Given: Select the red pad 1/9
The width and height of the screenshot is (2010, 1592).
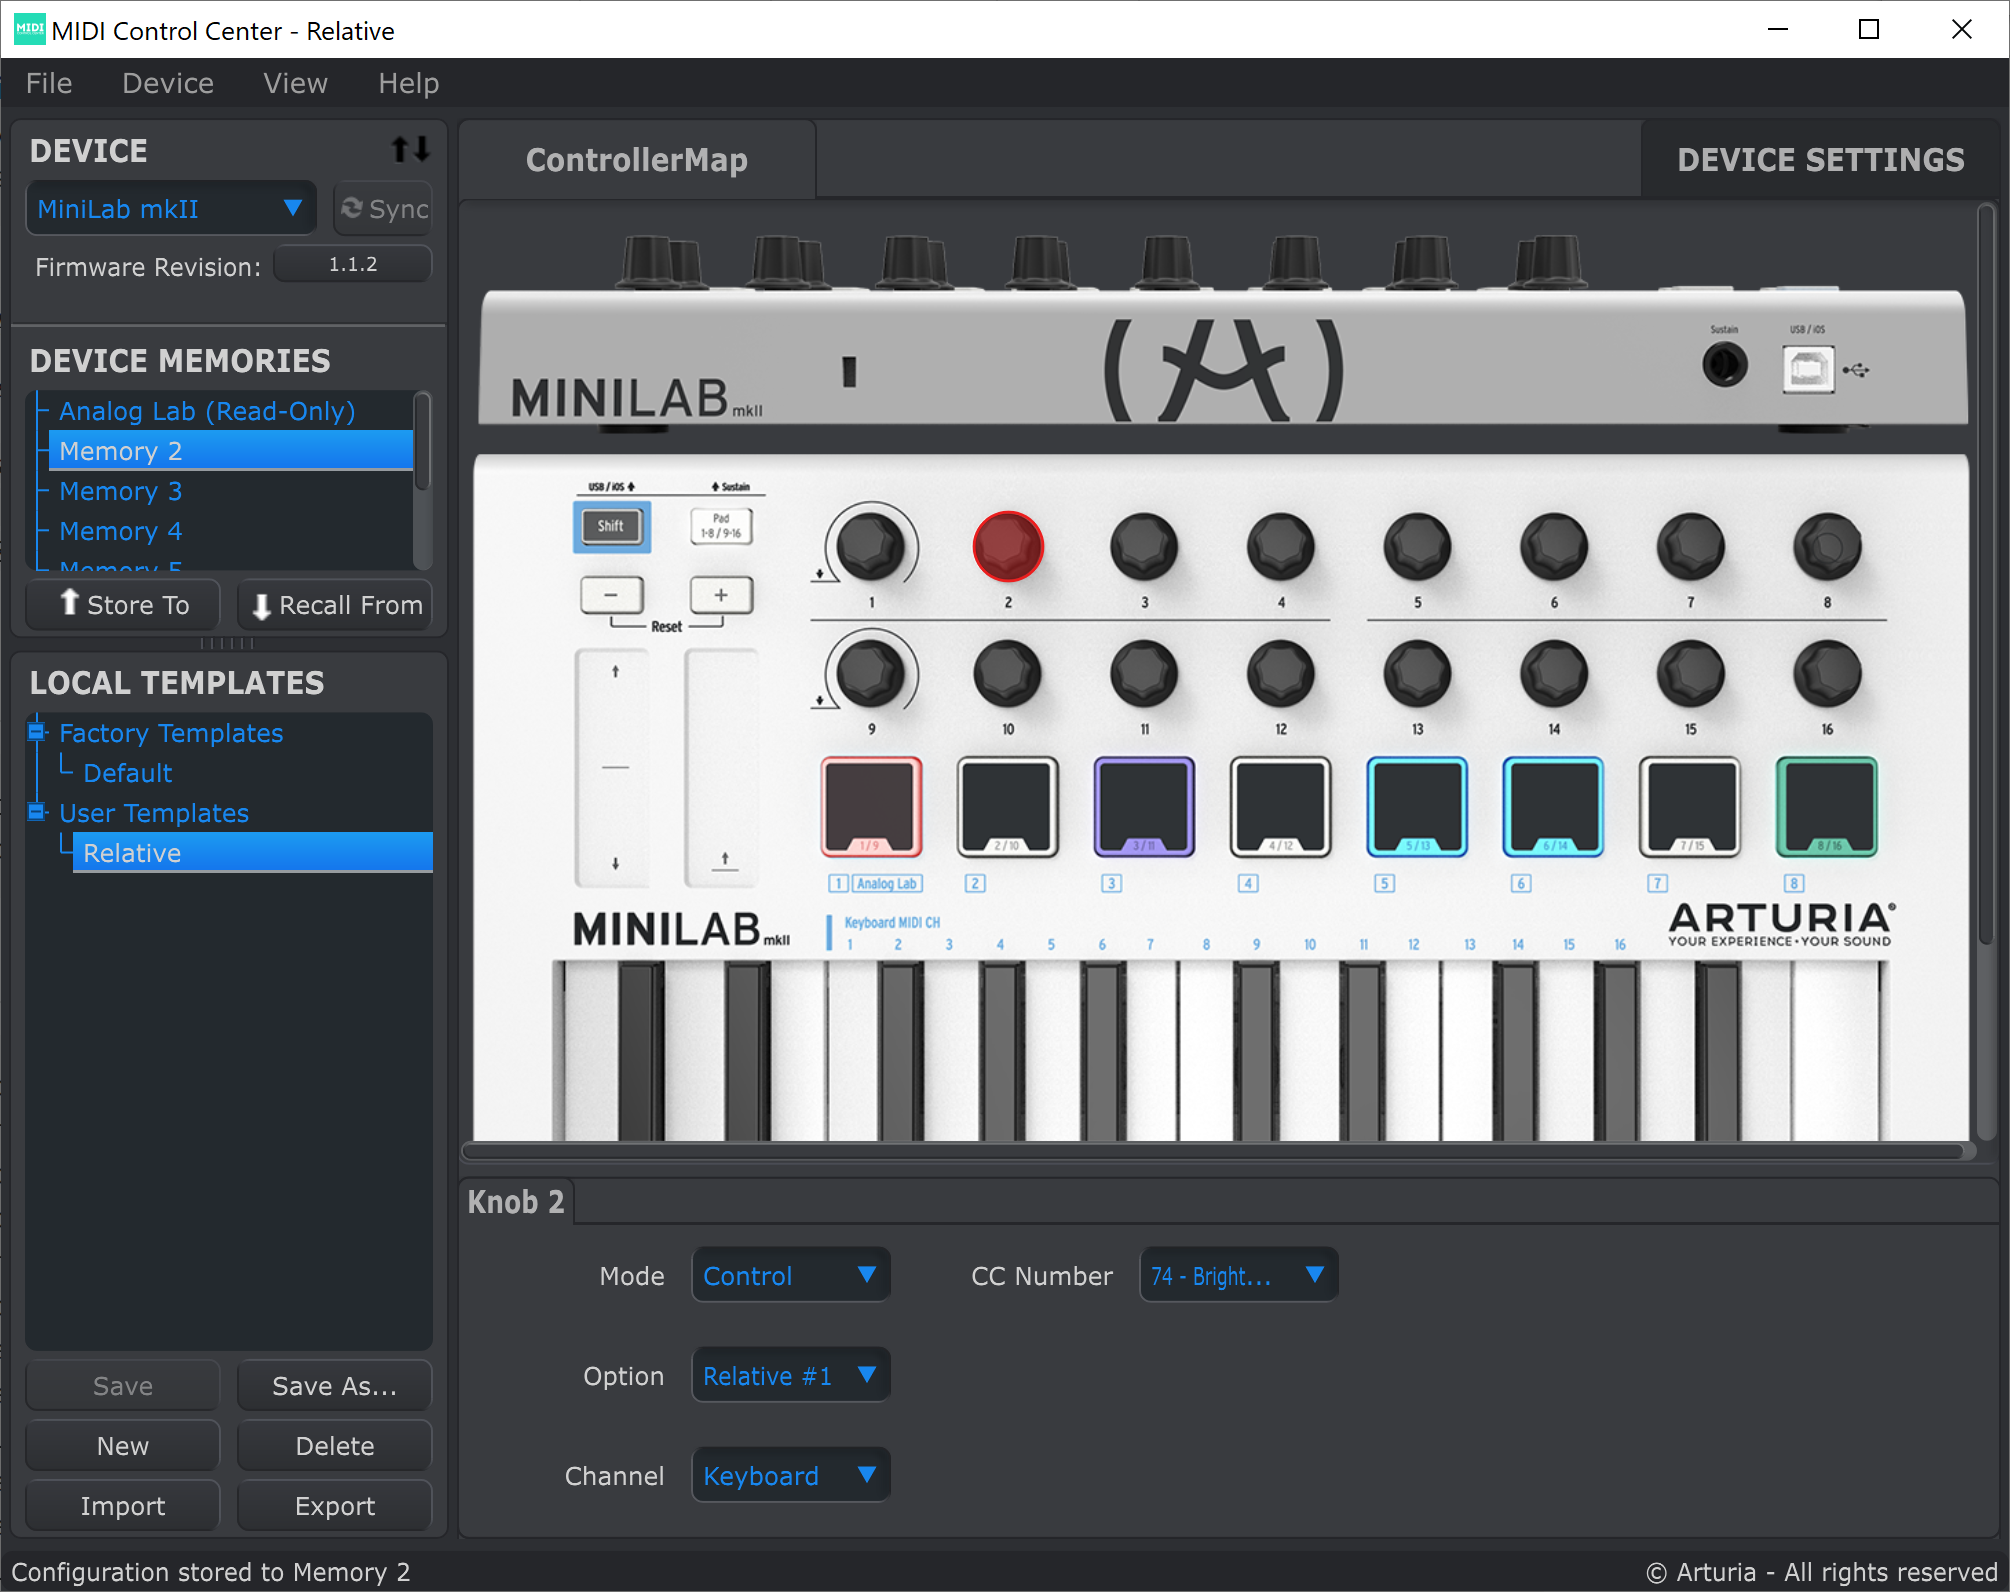Looking at the screenshot, I should click(871, 806).
